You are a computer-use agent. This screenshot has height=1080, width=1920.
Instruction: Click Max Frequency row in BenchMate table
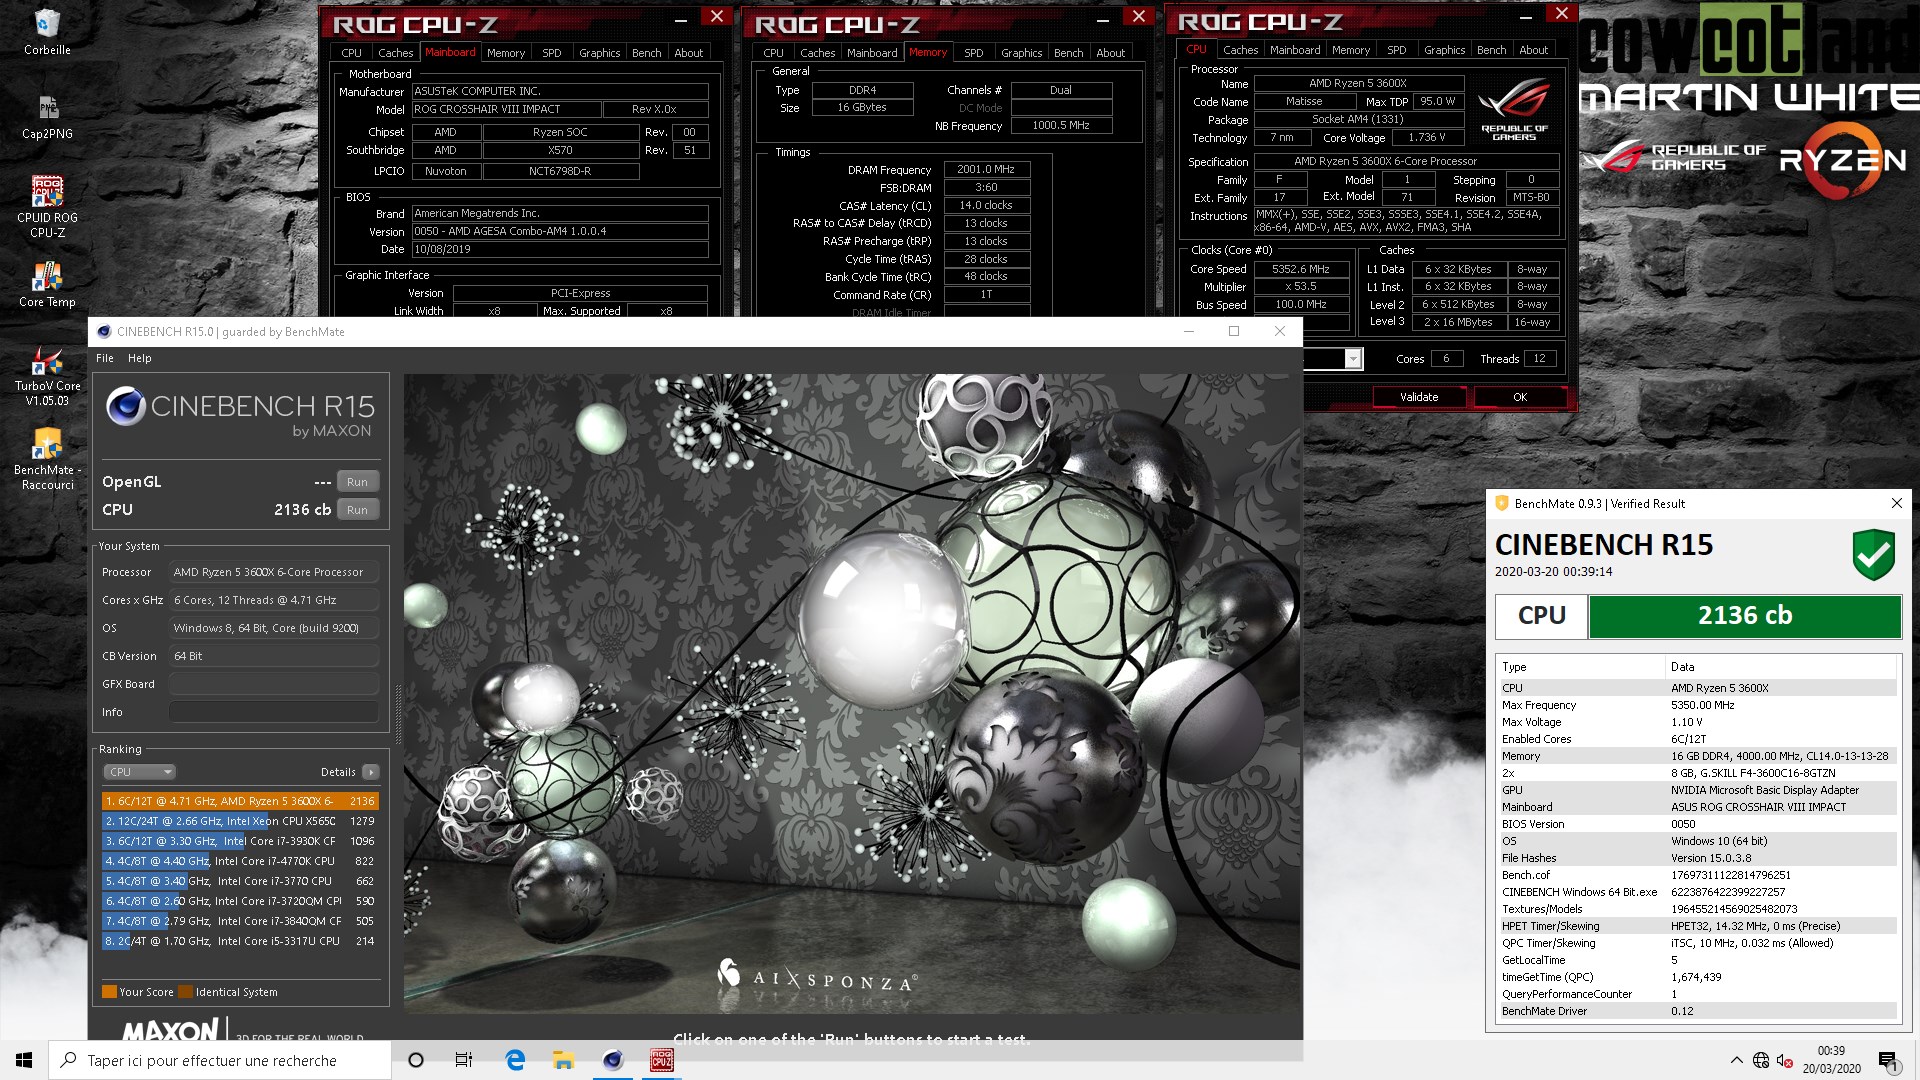[x=1697, y=705]
